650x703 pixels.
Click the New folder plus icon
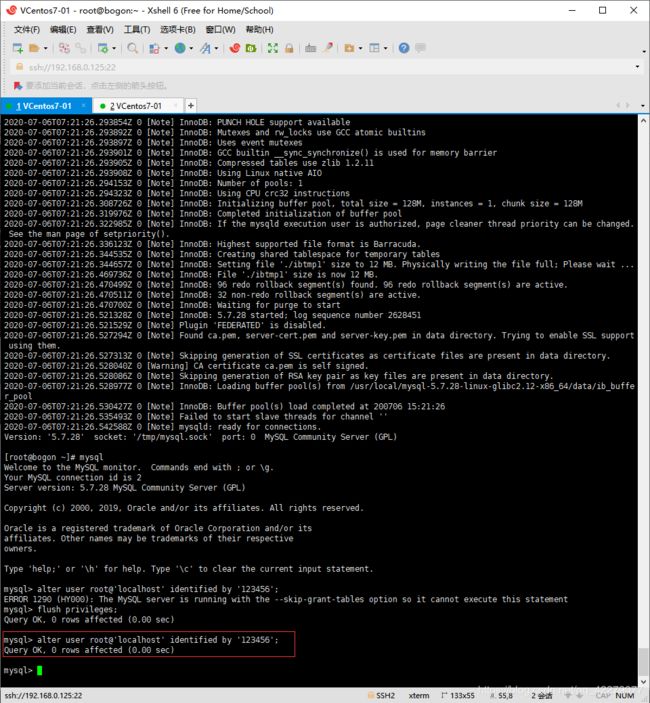[x=350, y=48]
